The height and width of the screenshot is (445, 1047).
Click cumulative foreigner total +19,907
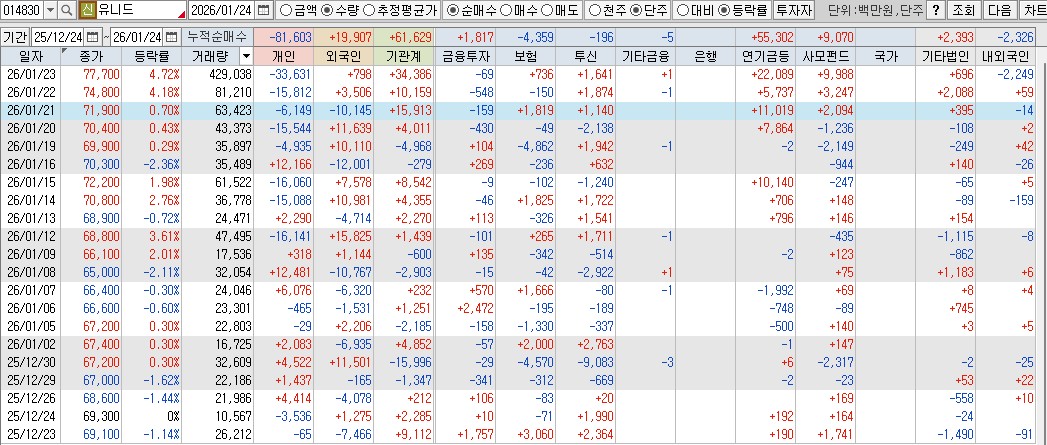[344, 37]
